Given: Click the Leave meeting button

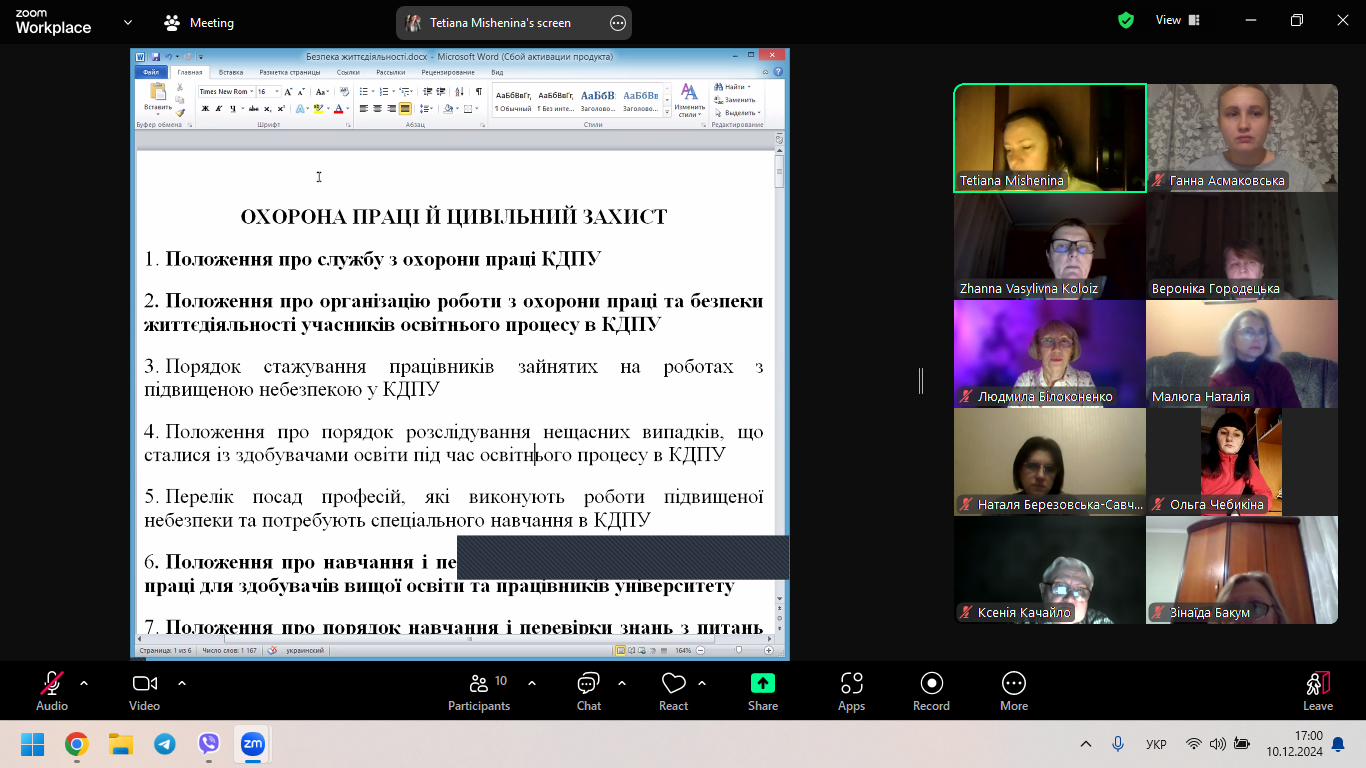Looking at the screenshot, I should tap(1318, 692).
